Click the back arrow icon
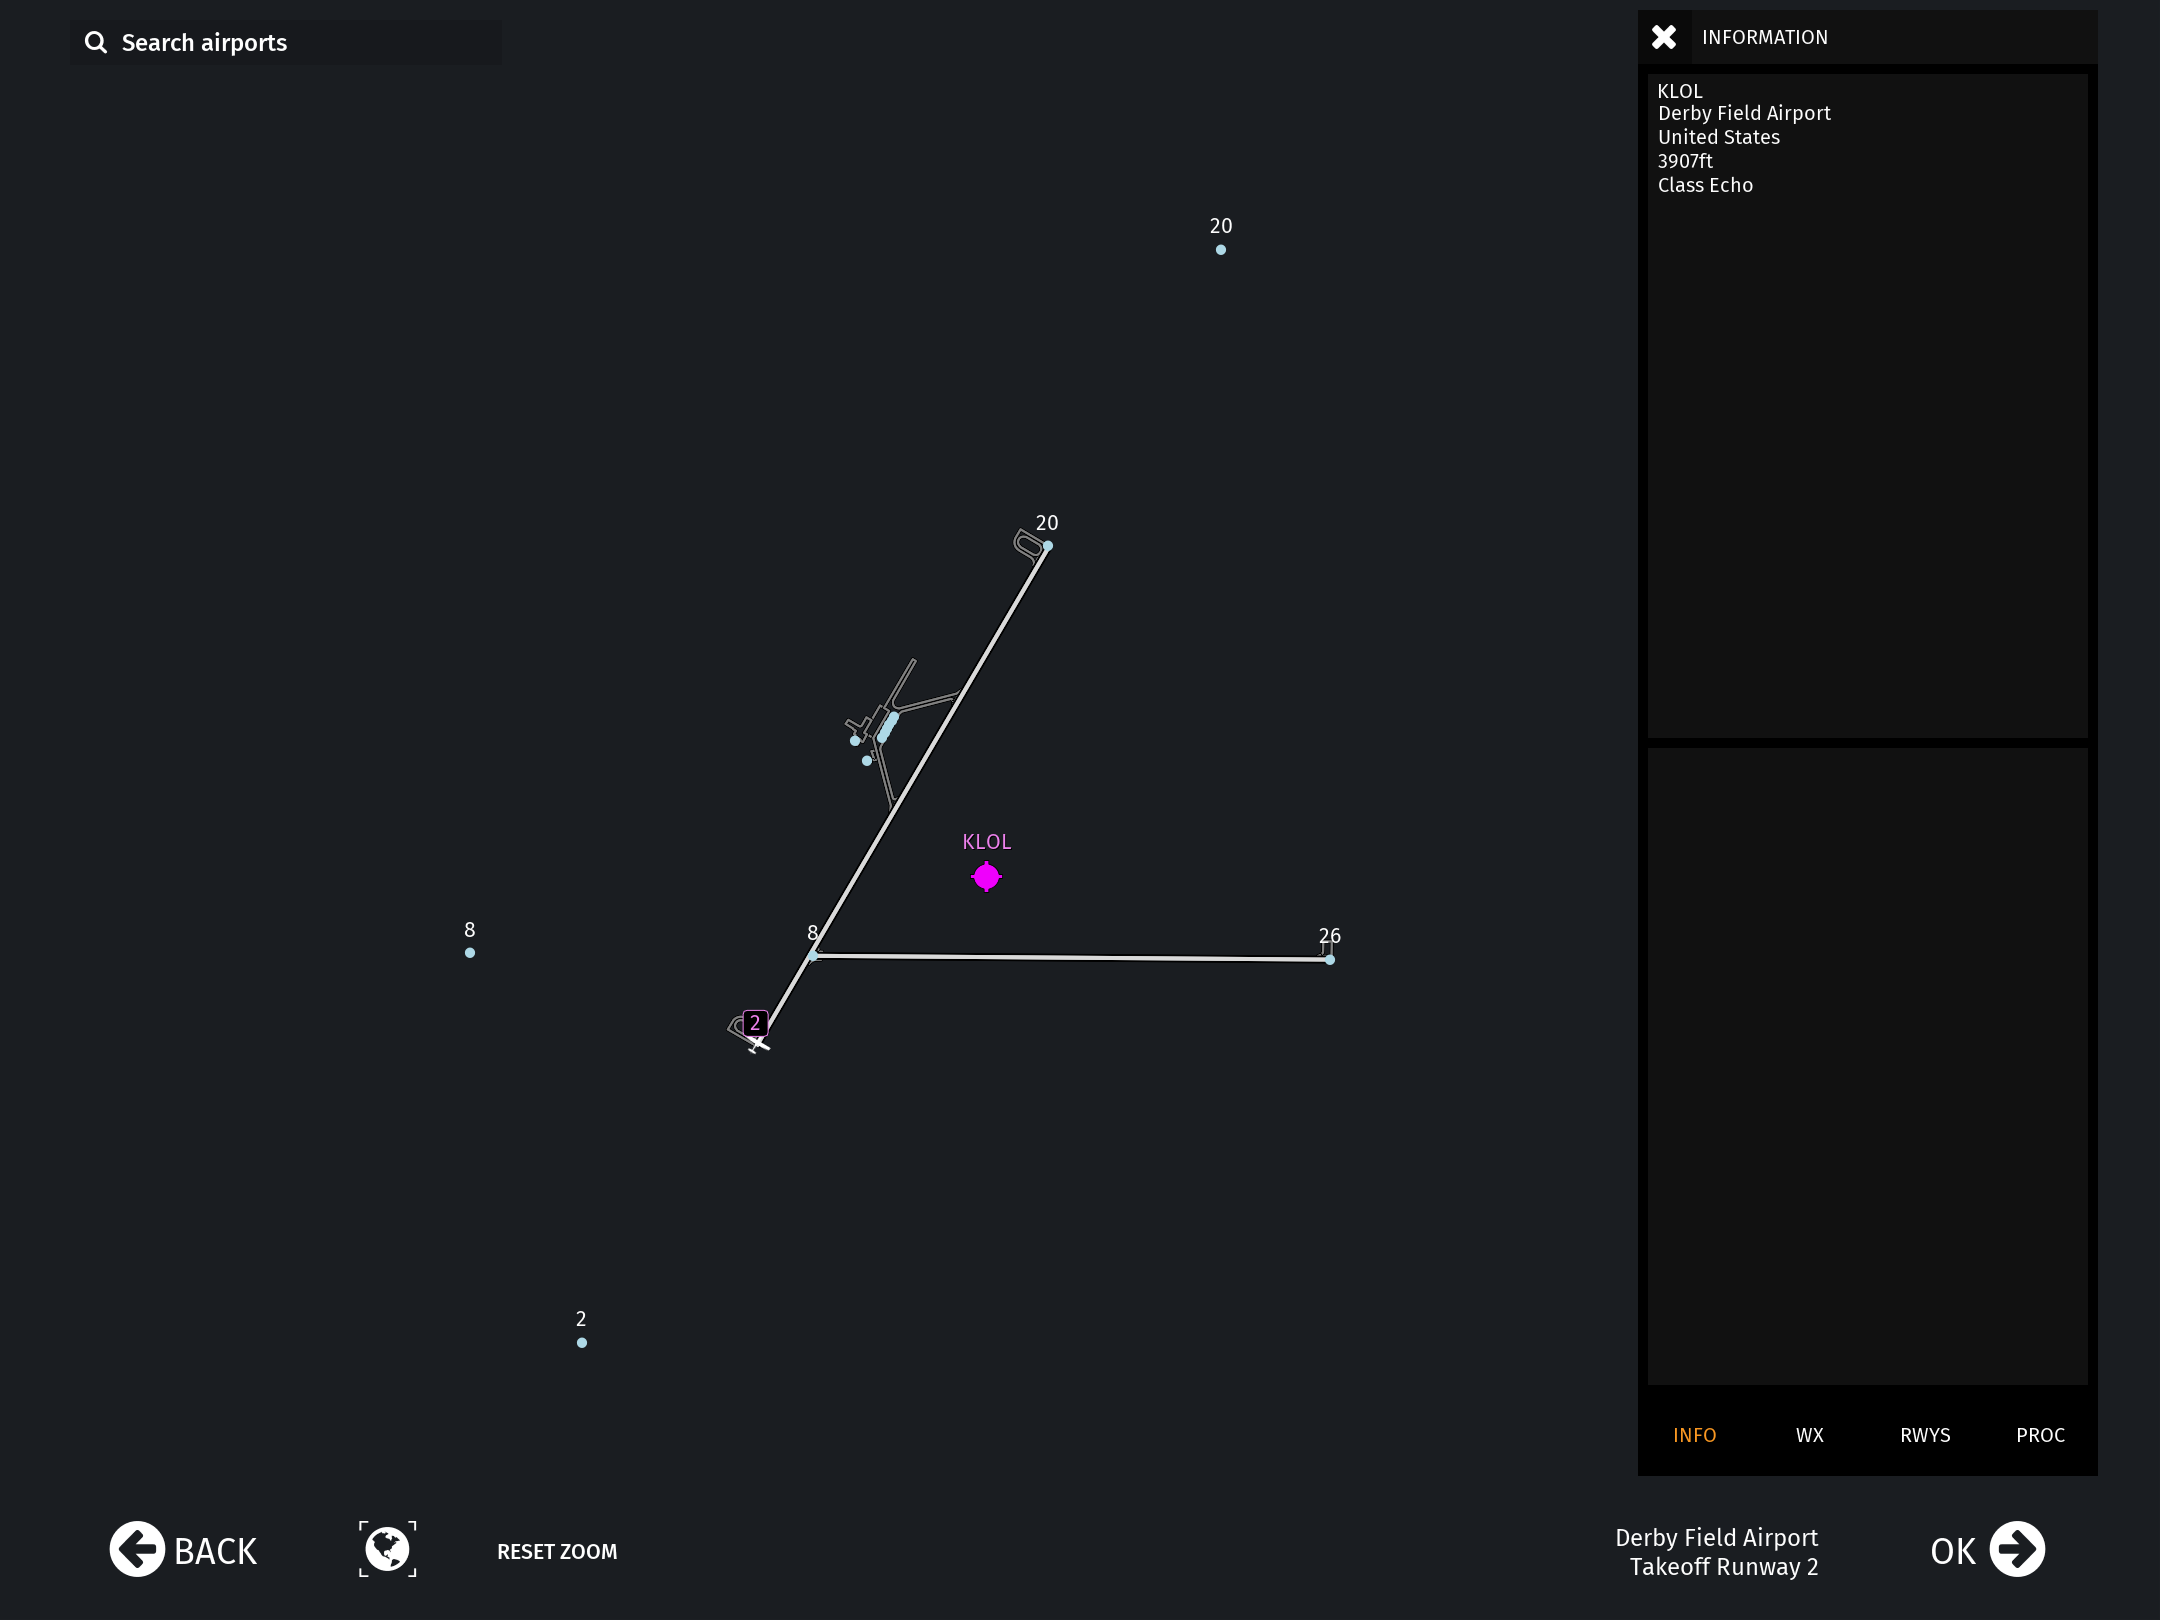The height and width of the screenshot is (1620, 2160). pyautogui.click(x=137, y=1550)
